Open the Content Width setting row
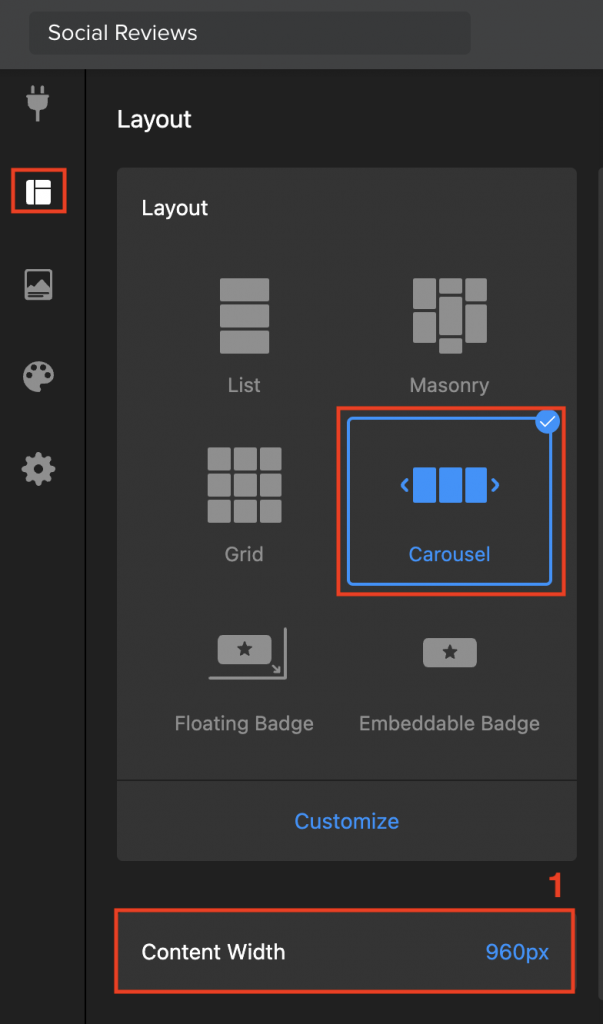 pos(345,952)
